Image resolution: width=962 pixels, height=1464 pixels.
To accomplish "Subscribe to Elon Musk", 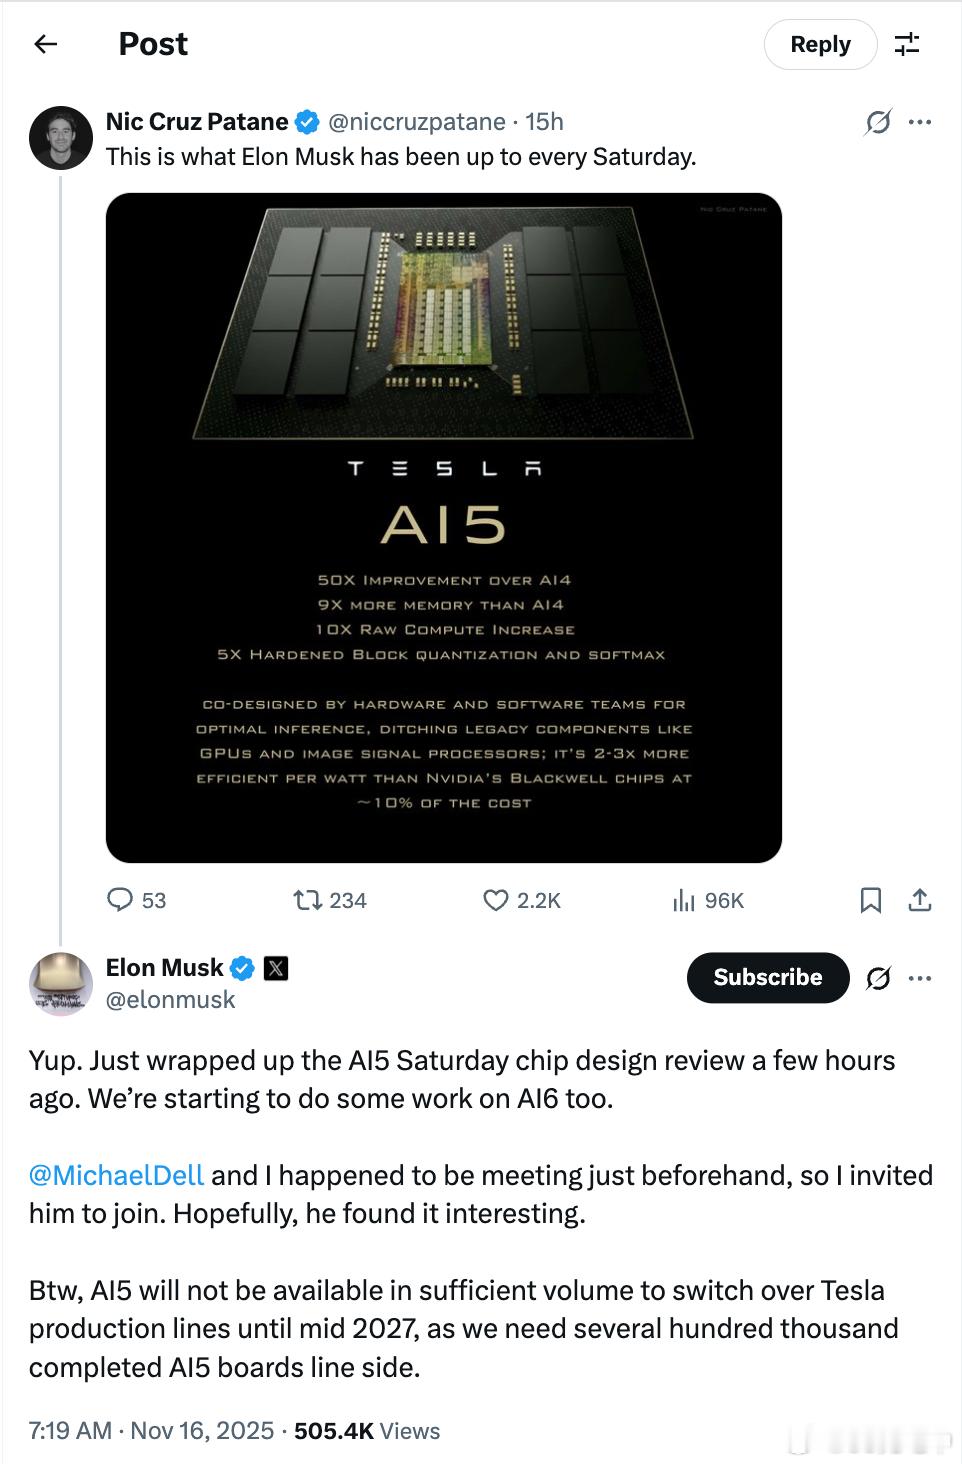I will [x=767, y=978].
